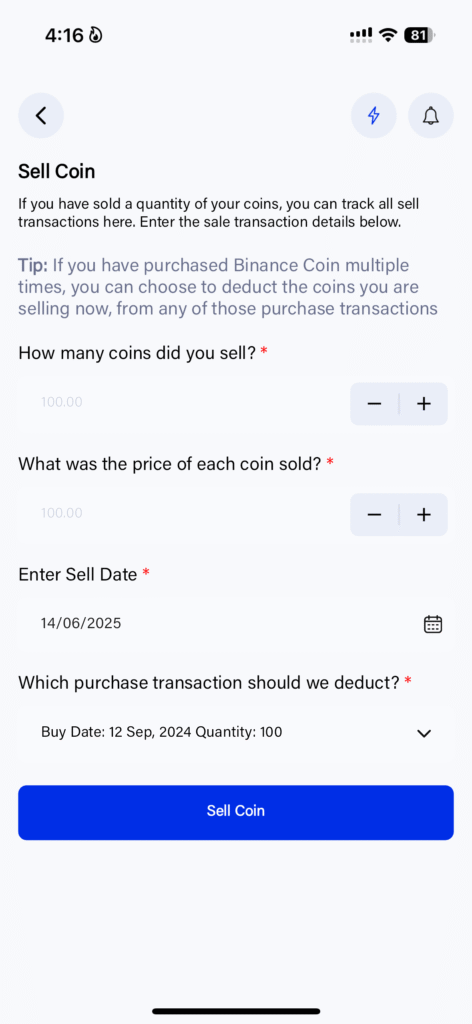The image size is (472, 1024).
Task: Expand purchase transaction dropdown chevron
Action: [x=424, y=733]
